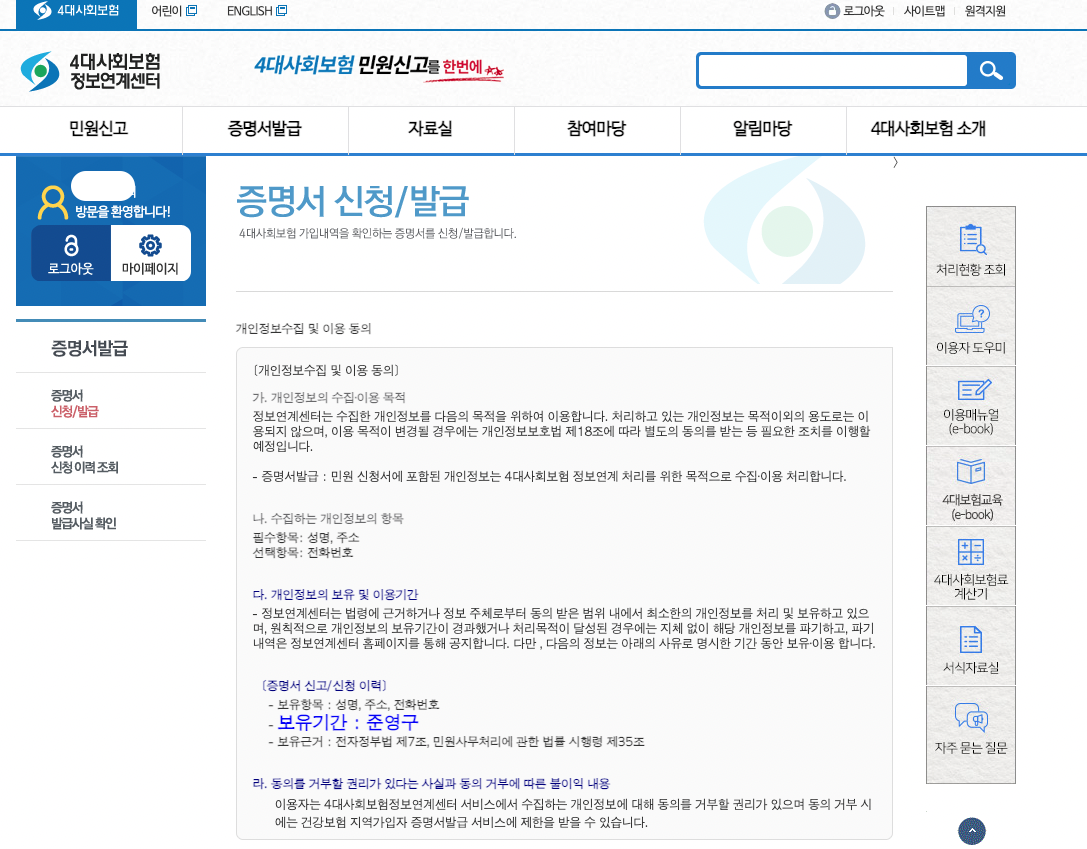Viewport: 1087px width, 849px height.
Task: Focus the site search input field
Action: pos(833,71)
